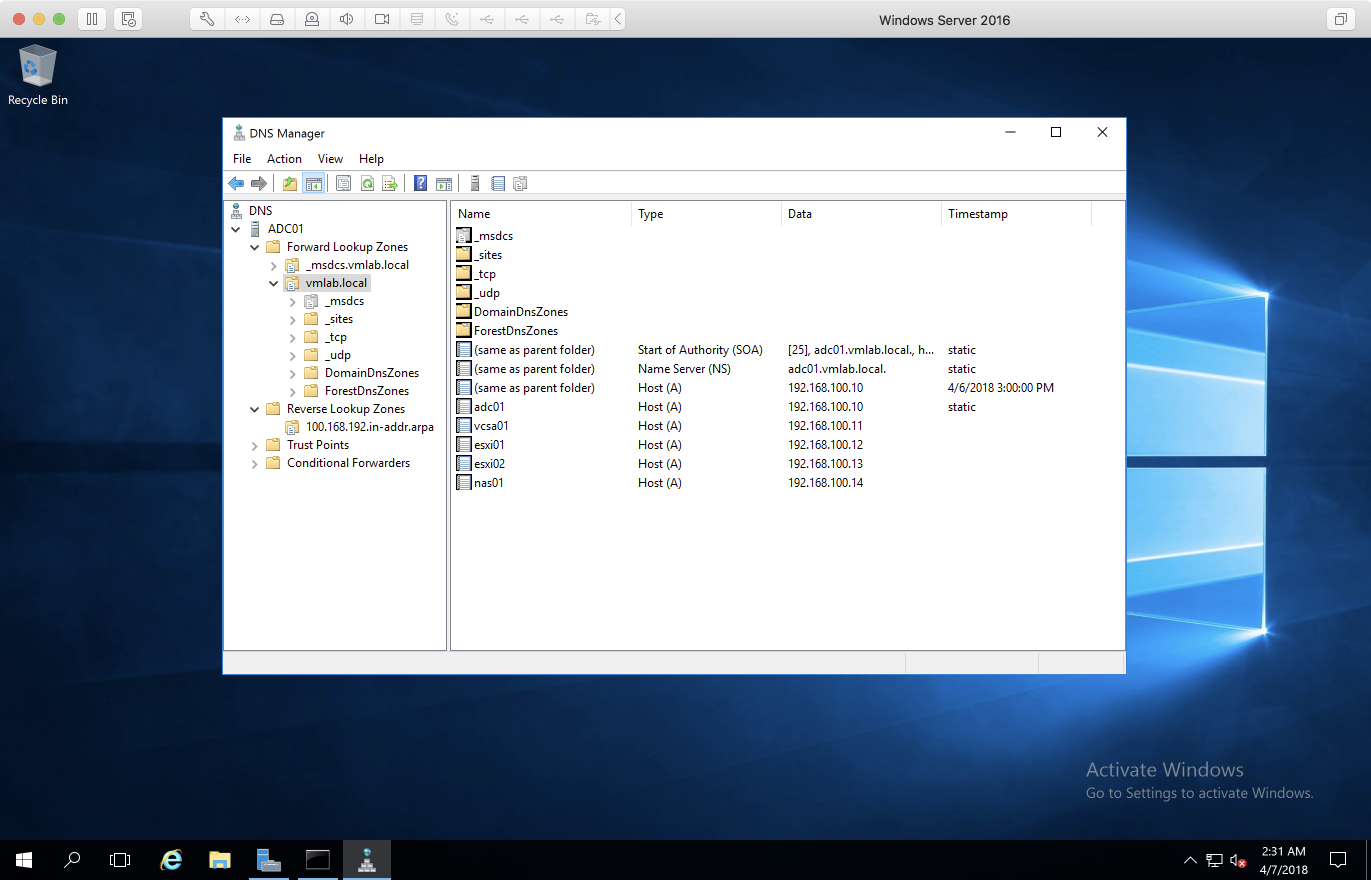Select the 100.168.192.in-addr.arpa reverse zone

point(369,427)
